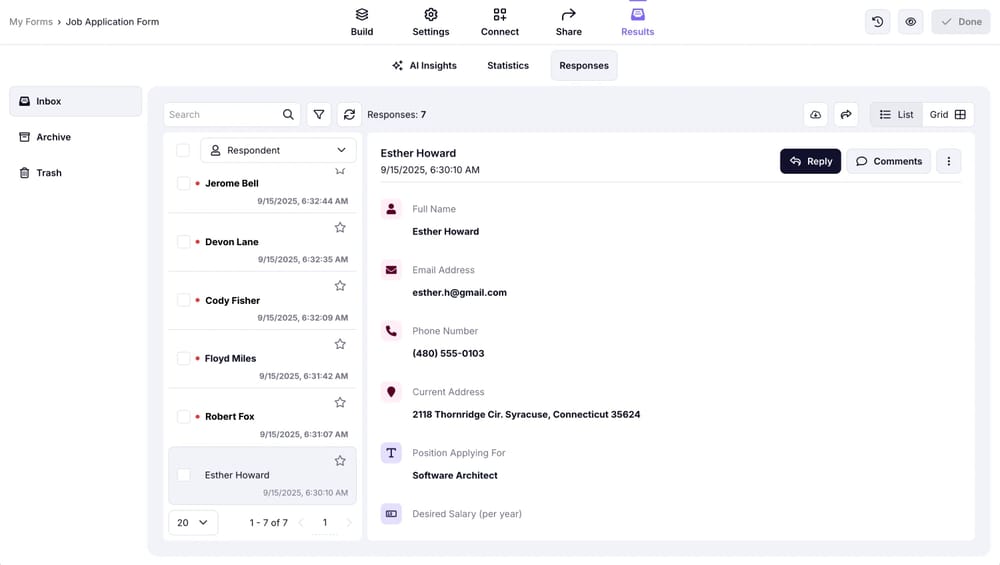Star the Devon Lane response
Image resolution: width=1000 pixels, height=565 pixels.
pos(340,228)
